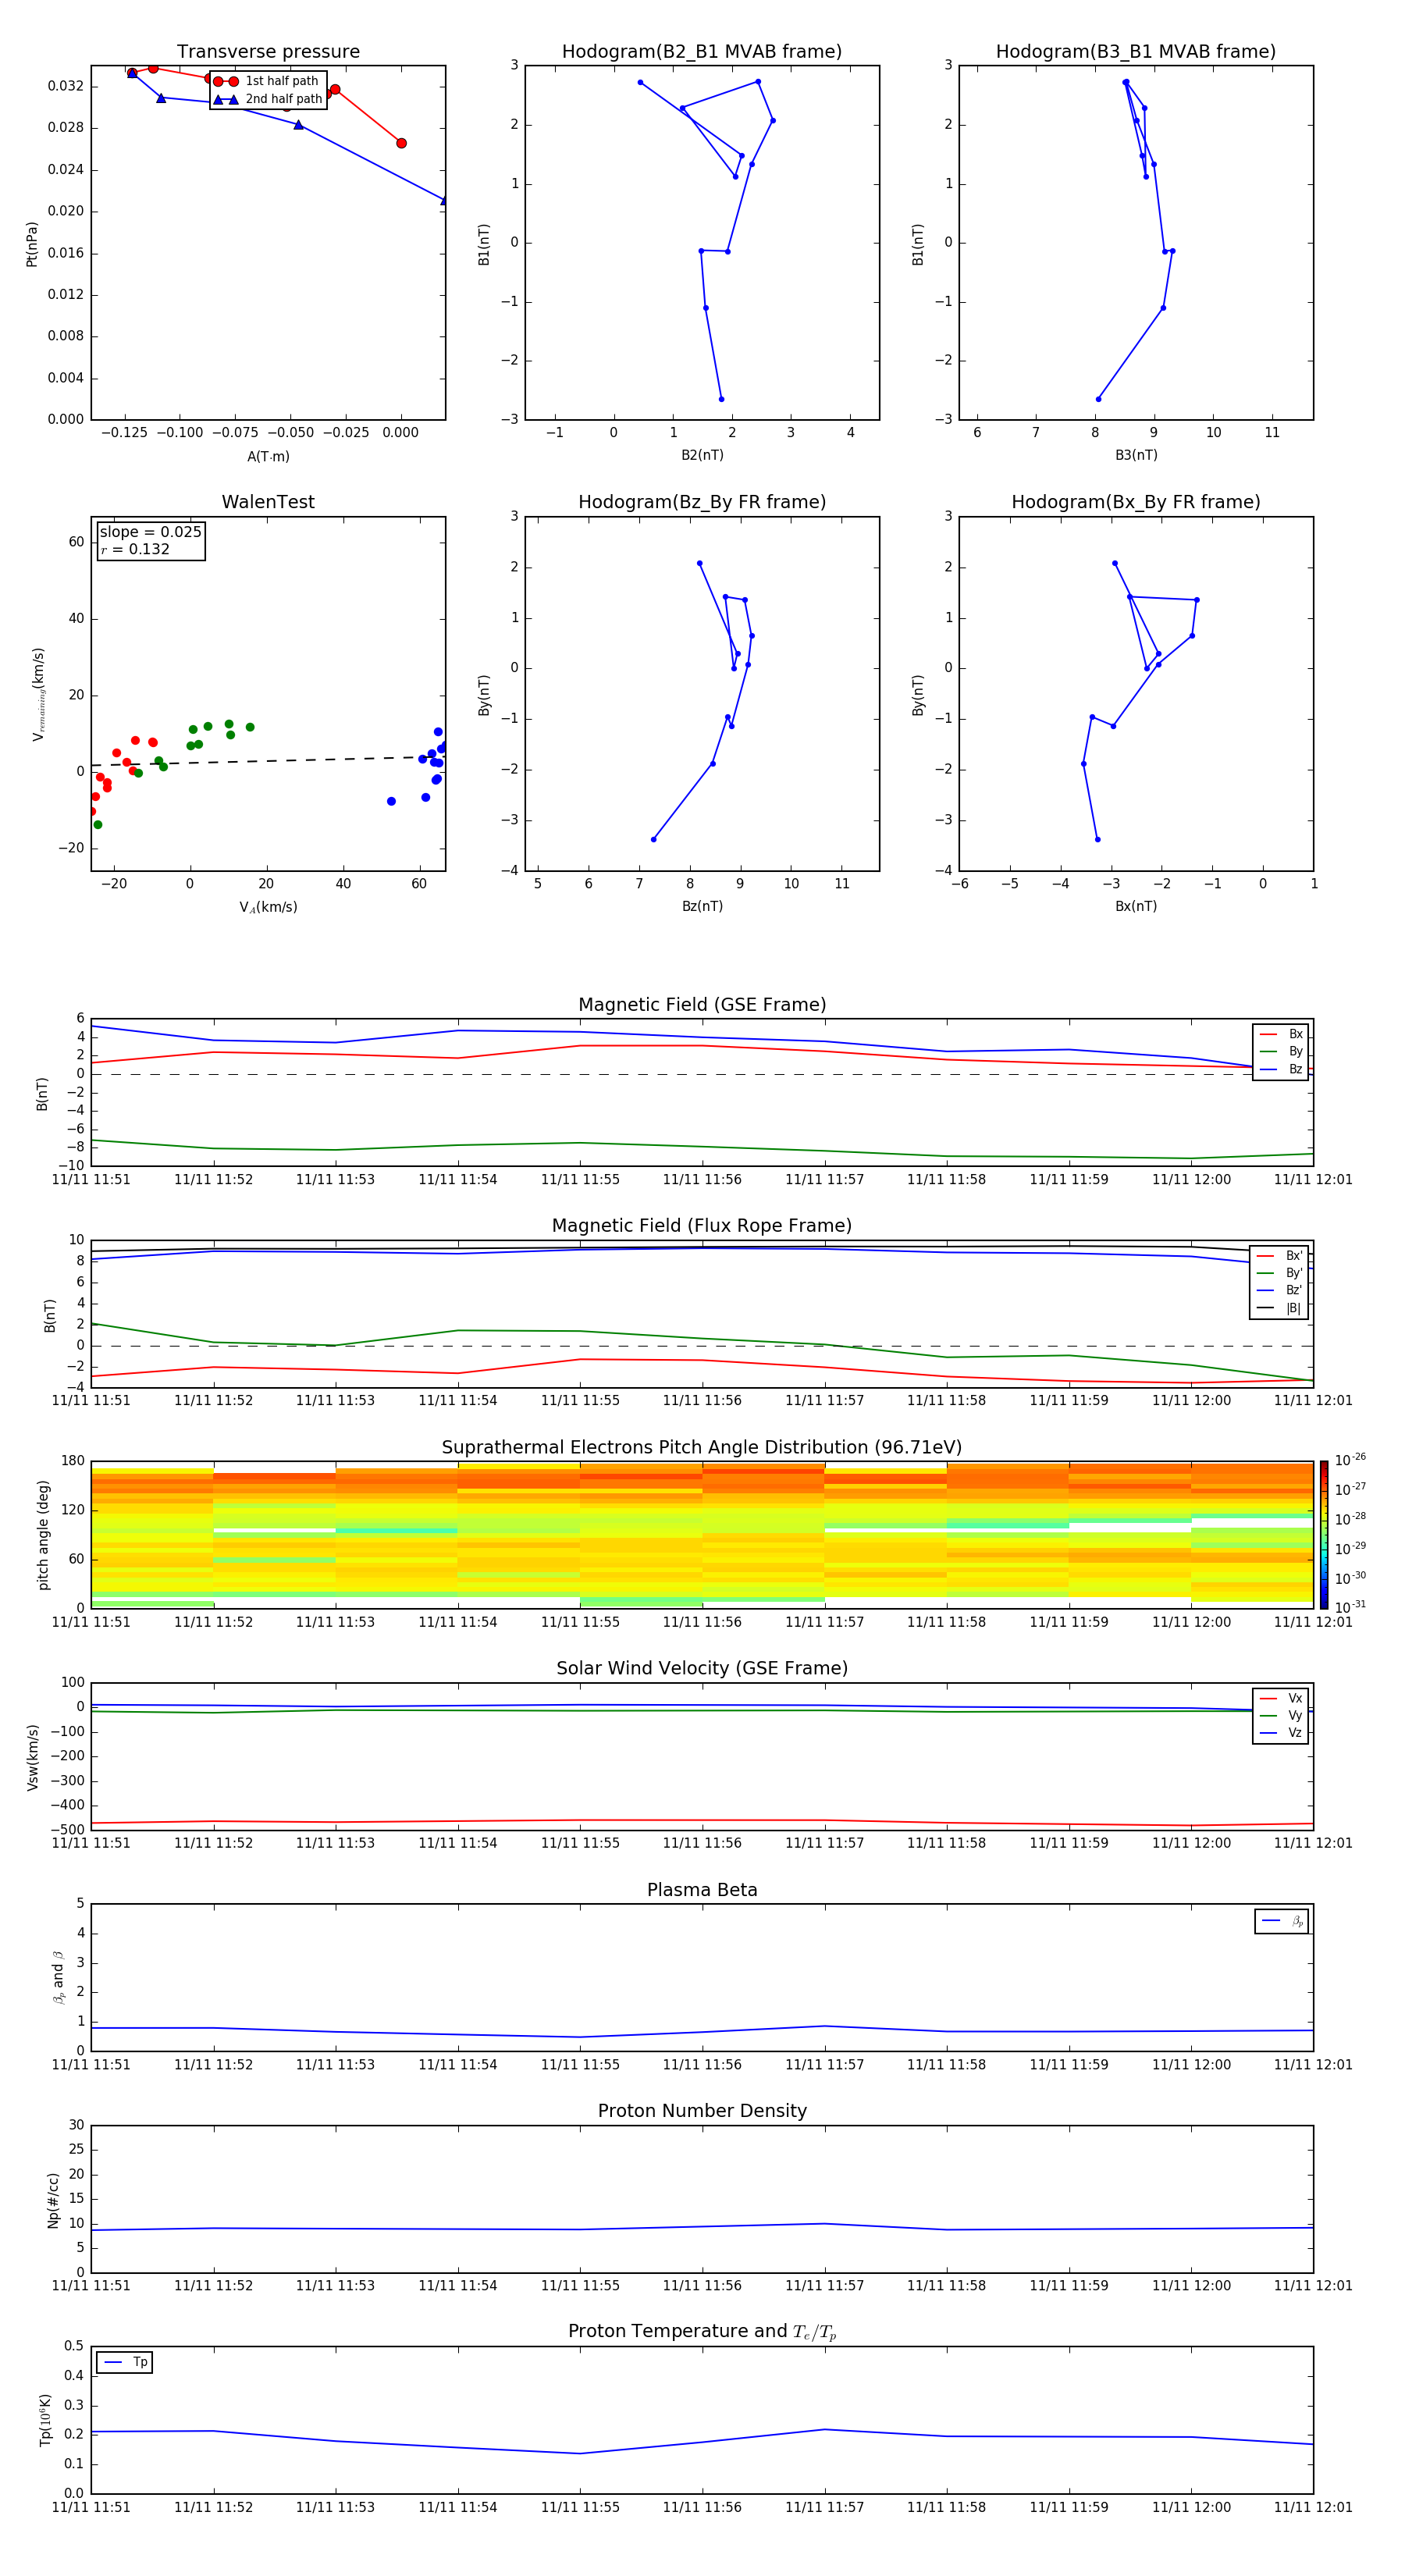Click the "Proton Number Density" title
This screenshot has width=1405, height=2576.
(x=702, y=2111)
